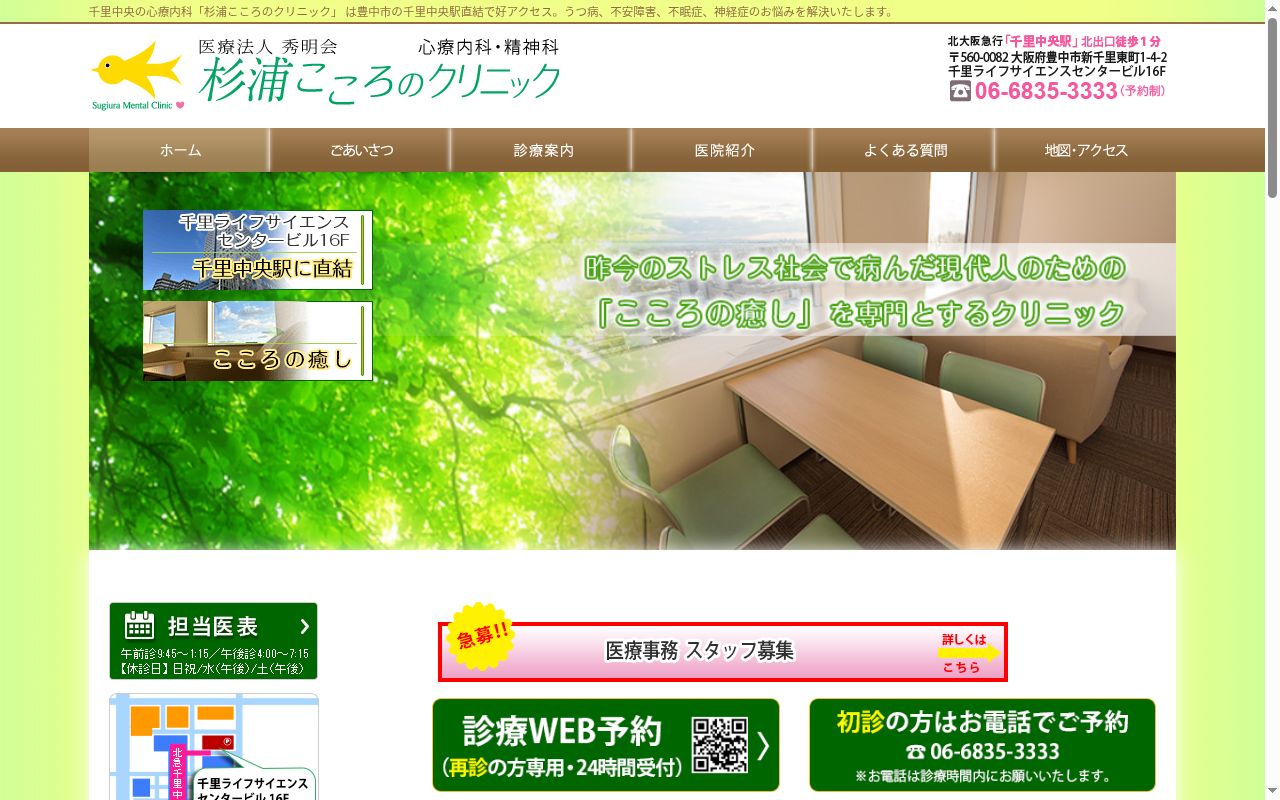Click phone number 06-6835-3333 in header
The image size is (1280, 800).
click(1046, 91)
